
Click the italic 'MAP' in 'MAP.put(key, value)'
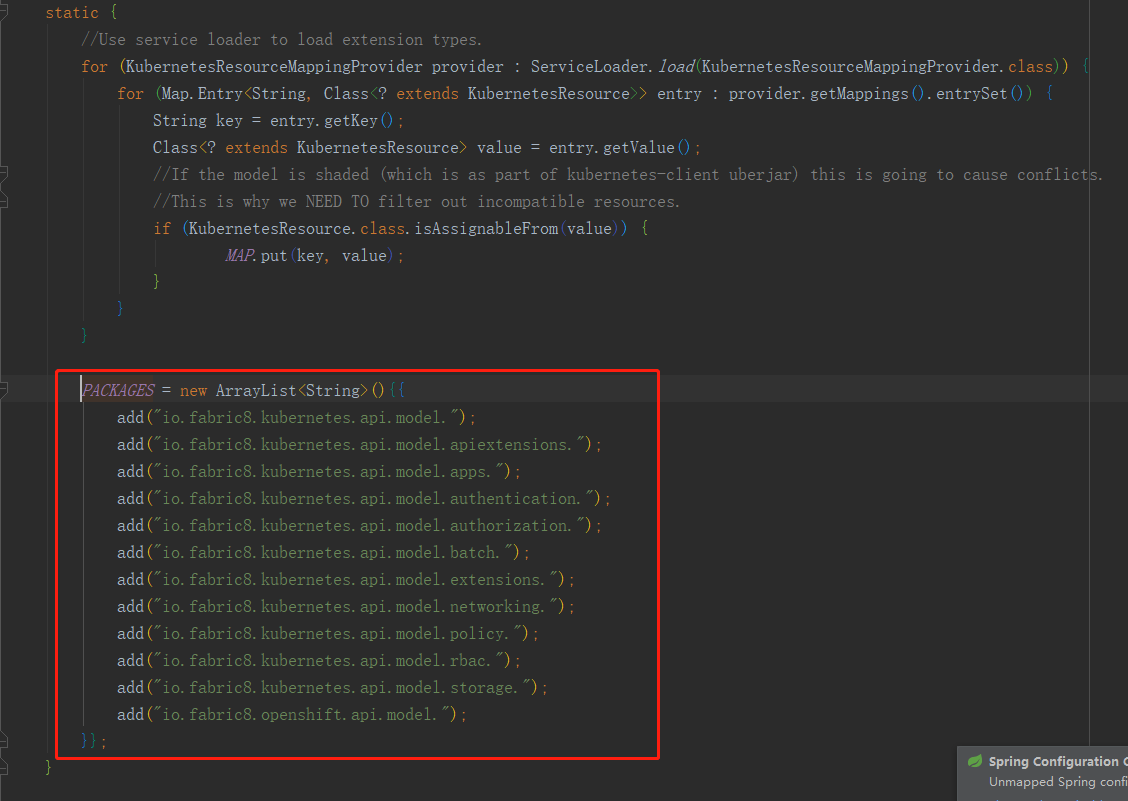240,255
